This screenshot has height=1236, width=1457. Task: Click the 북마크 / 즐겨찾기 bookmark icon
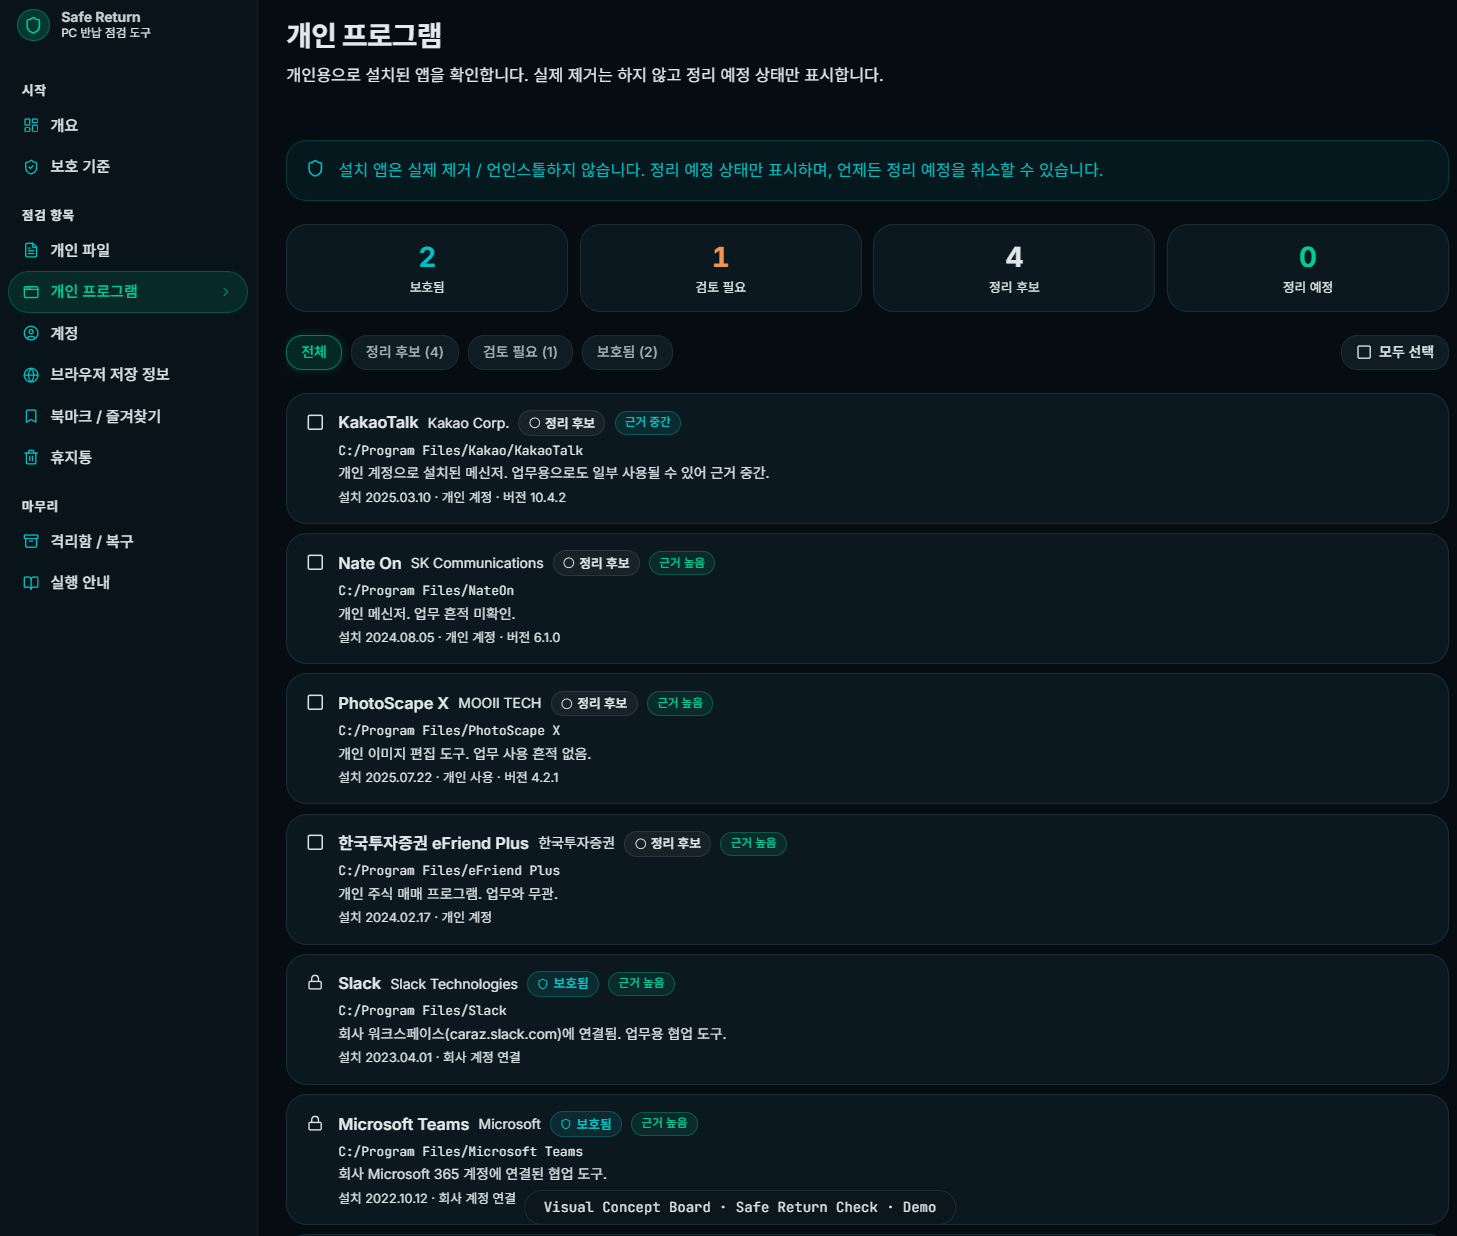click(31, 416)
